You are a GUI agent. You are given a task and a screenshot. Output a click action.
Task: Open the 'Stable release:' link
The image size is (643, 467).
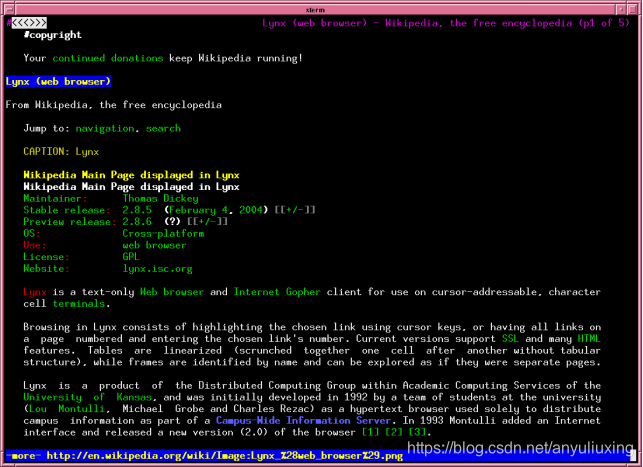67,210
